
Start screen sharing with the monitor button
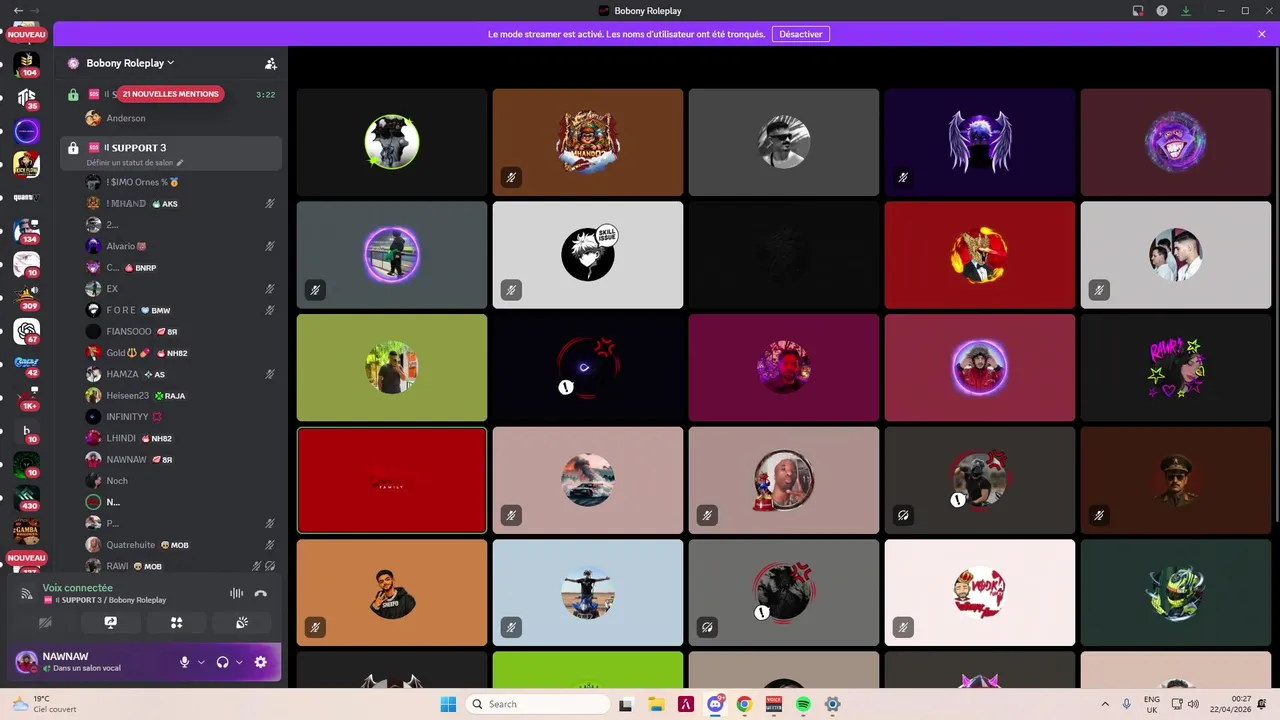tap(110, 622)
